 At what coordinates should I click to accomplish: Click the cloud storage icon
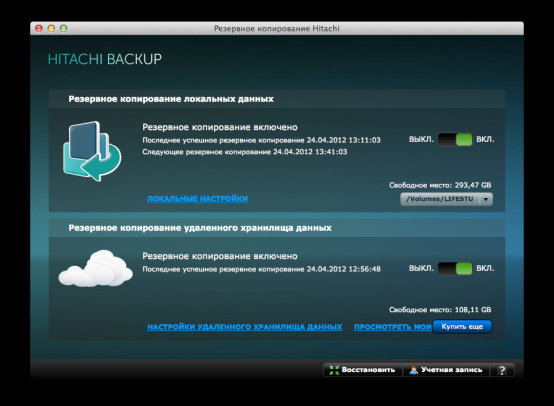click(95, 269)
